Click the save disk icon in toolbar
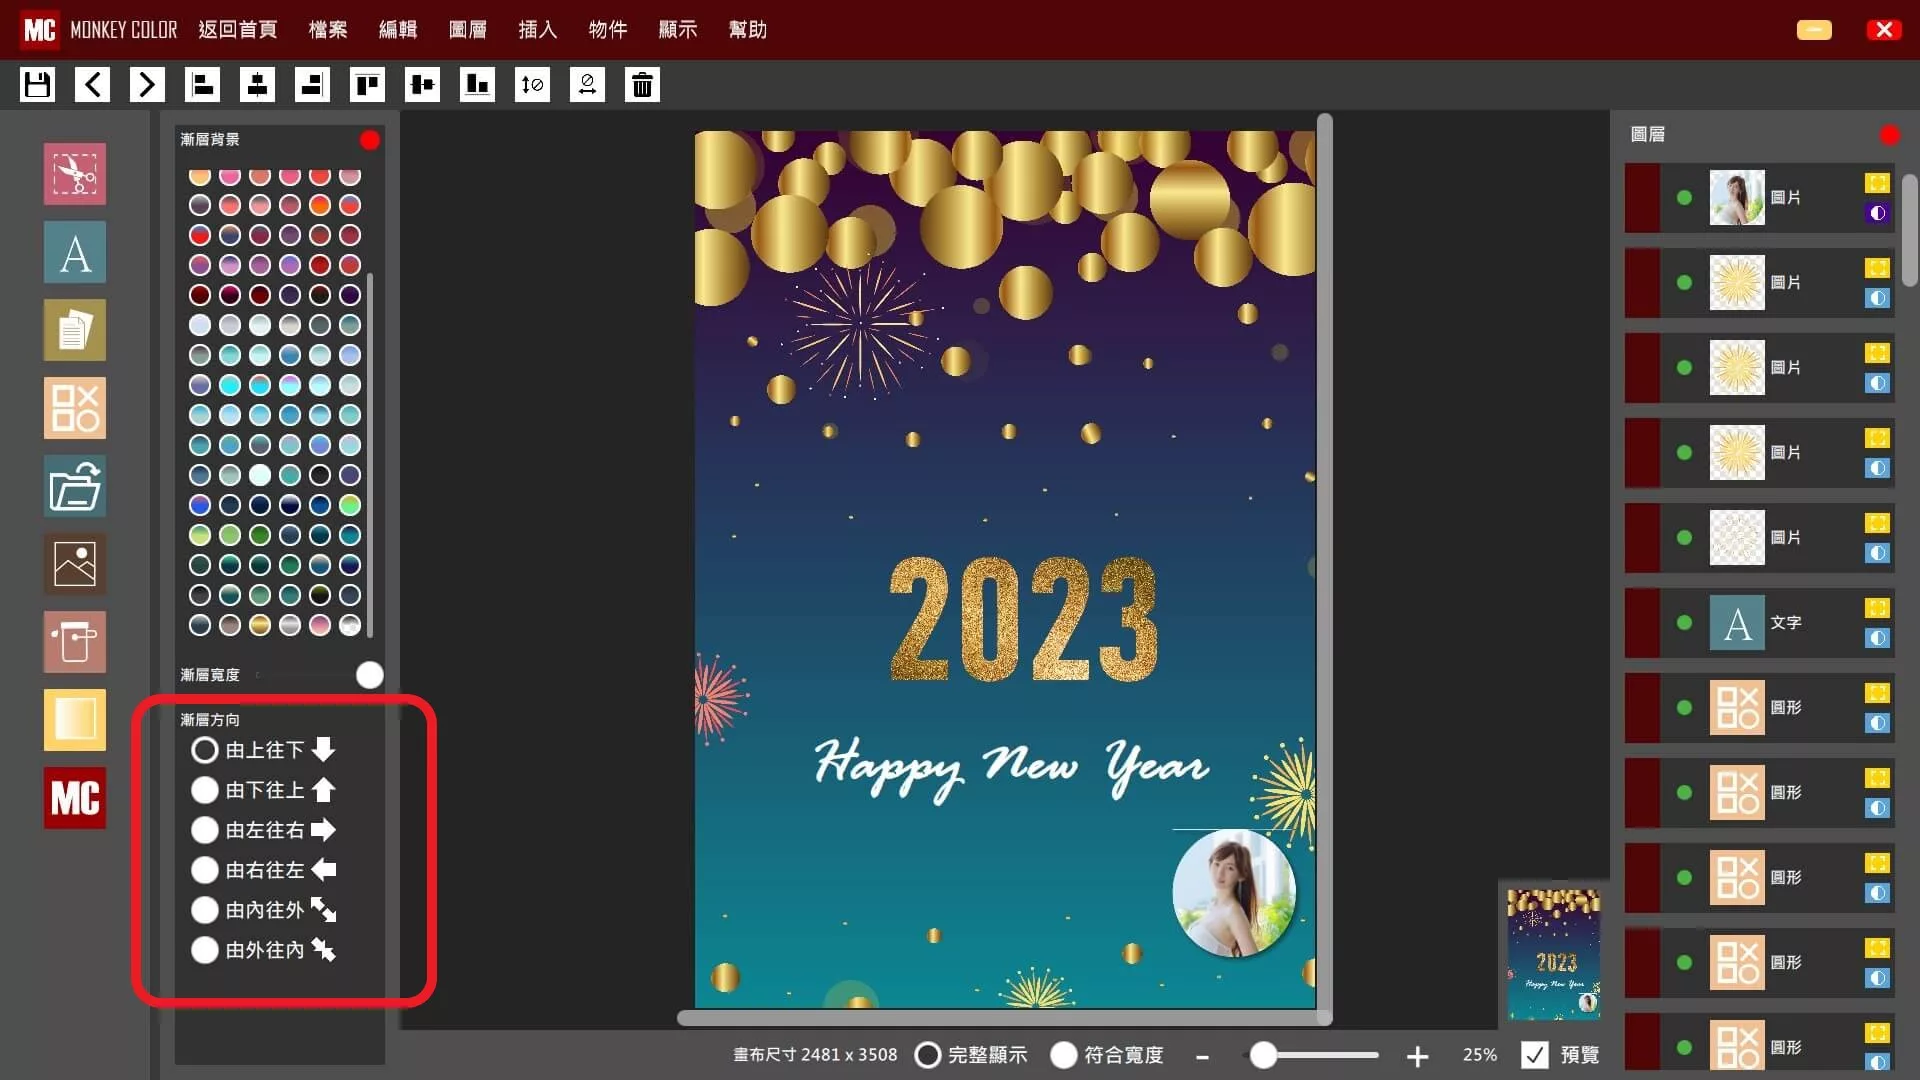Image resolution: width=1920 pixels, height=1080 pixels. [x=38, y=85]
